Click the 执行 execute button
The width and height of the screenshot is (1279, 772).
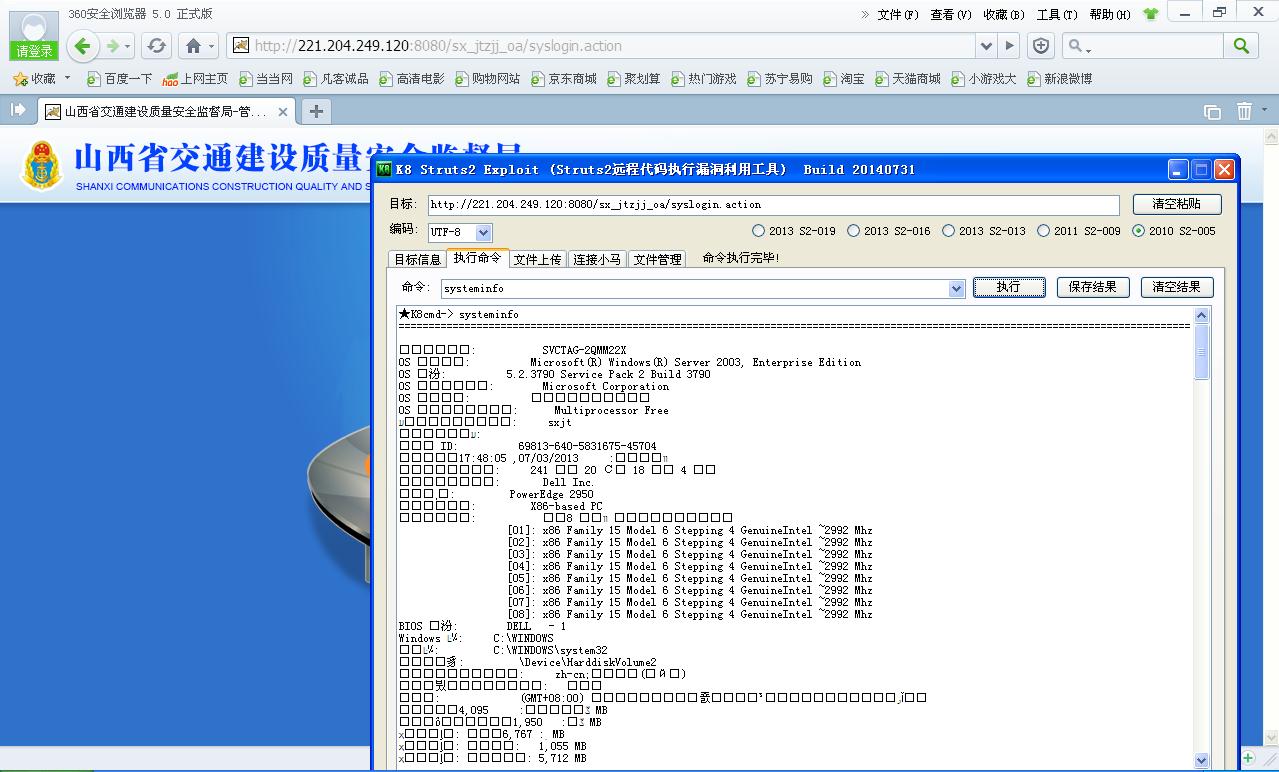coord(1009,287)
